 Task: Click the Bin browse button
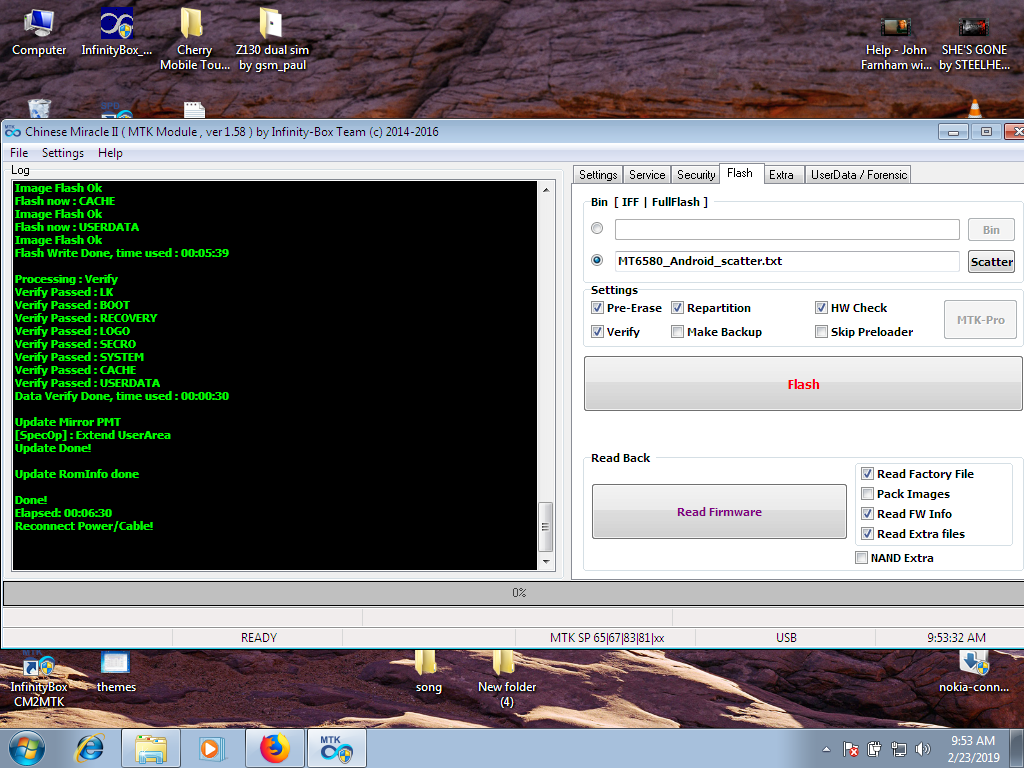991,229
